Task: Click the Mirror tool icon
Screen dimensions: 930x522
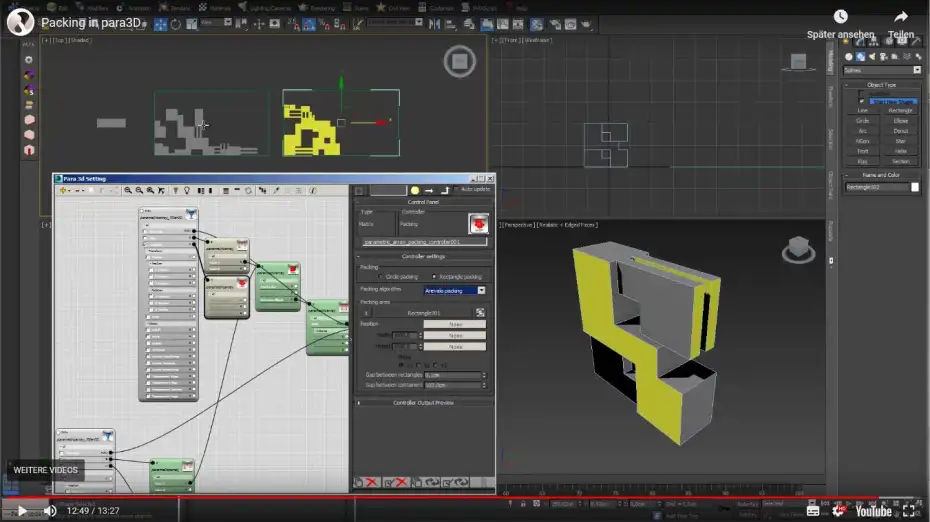Action: (434, 24)
